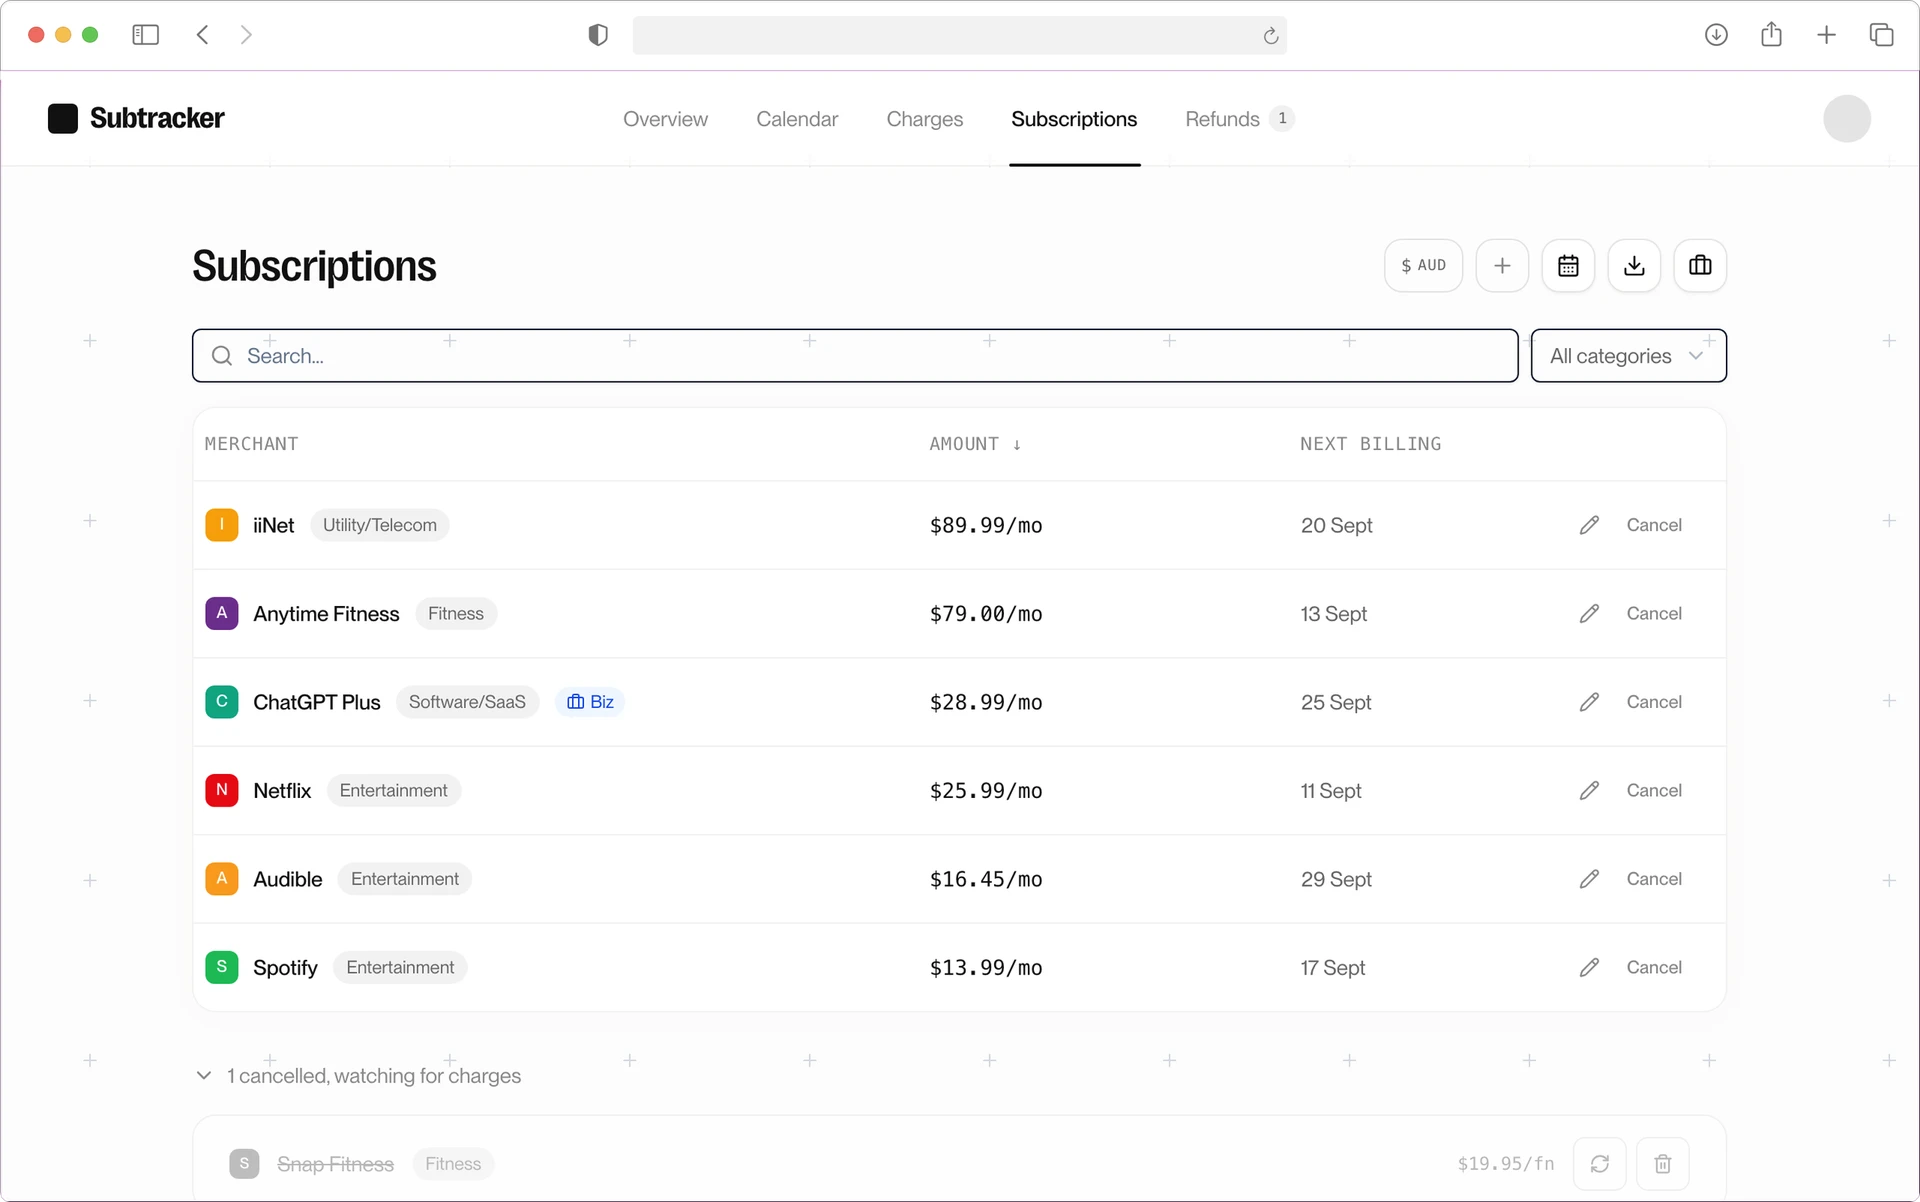Click the iiNet merchant icon
Screen dimensions: 1920x1202
(x=222, y=525)
